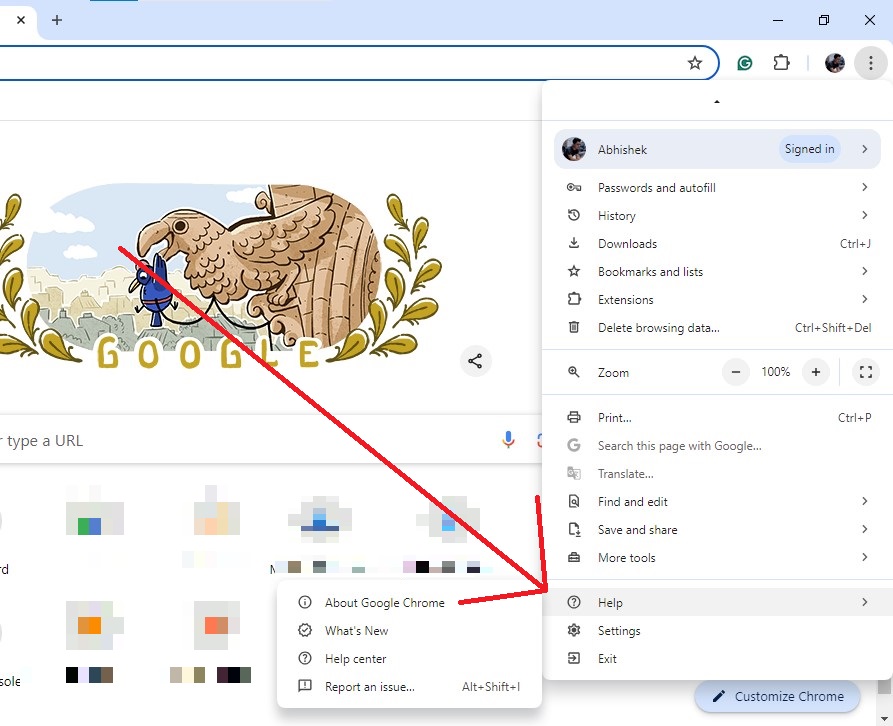The image size is (893, 726).
Task: Expand chevron beside Find and edit
Action: click(865, 501)
